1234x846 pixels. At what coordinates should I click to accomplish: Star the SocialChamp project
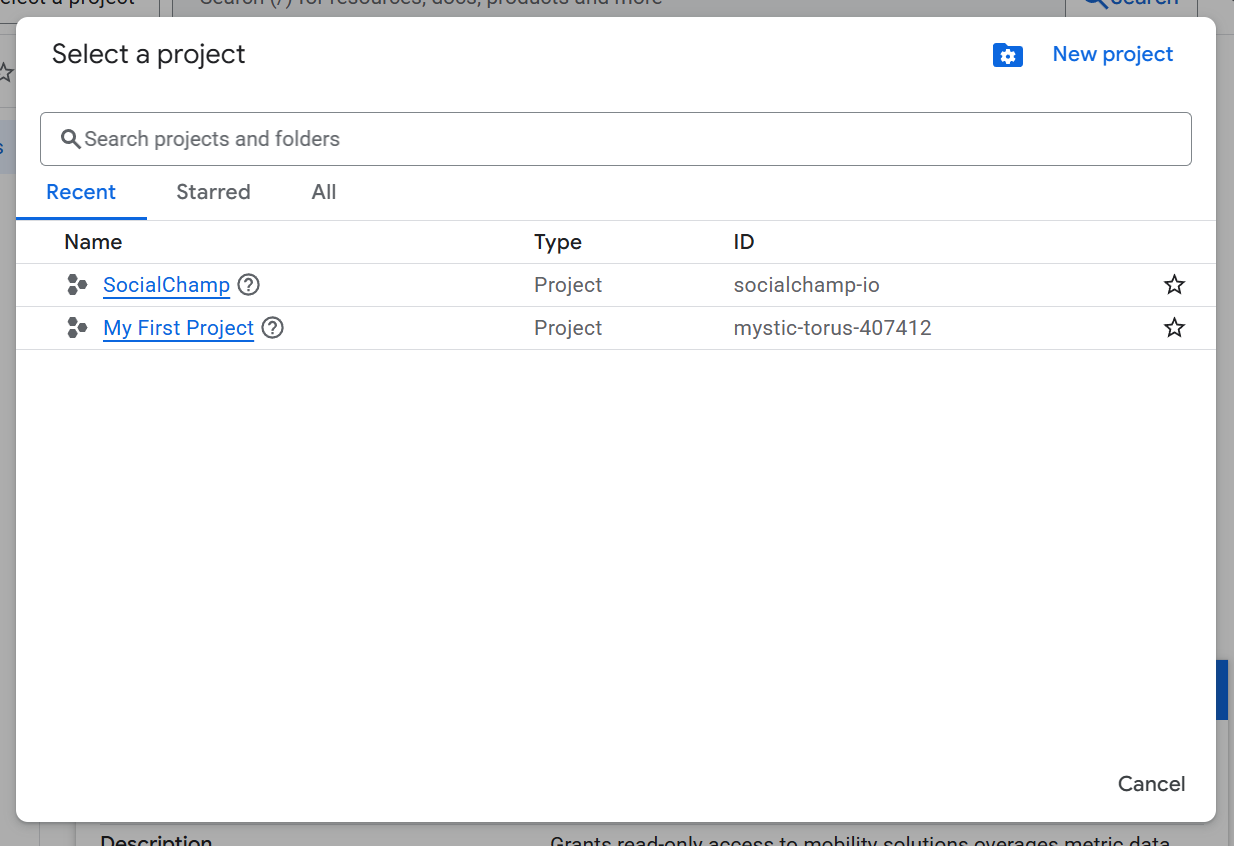pyautogui.click(x=1174, y=285)
